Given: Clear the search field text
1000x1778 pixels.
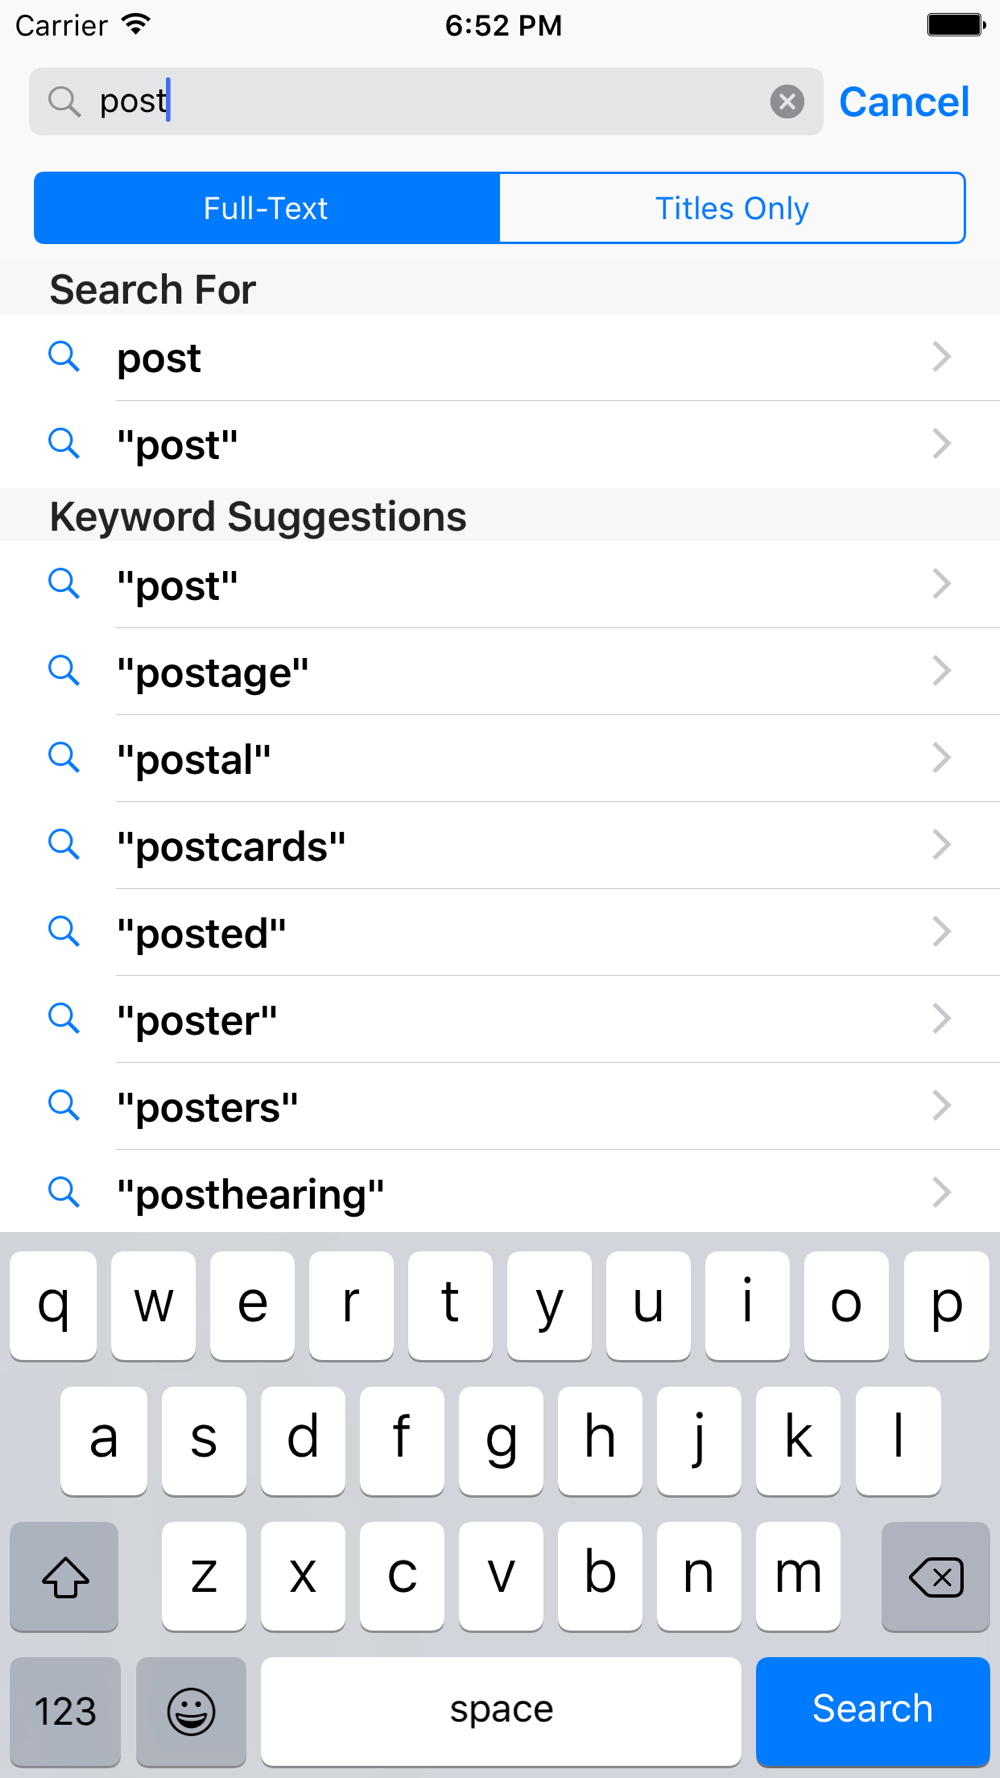Looking at the screenshot, I should [787, 101].
